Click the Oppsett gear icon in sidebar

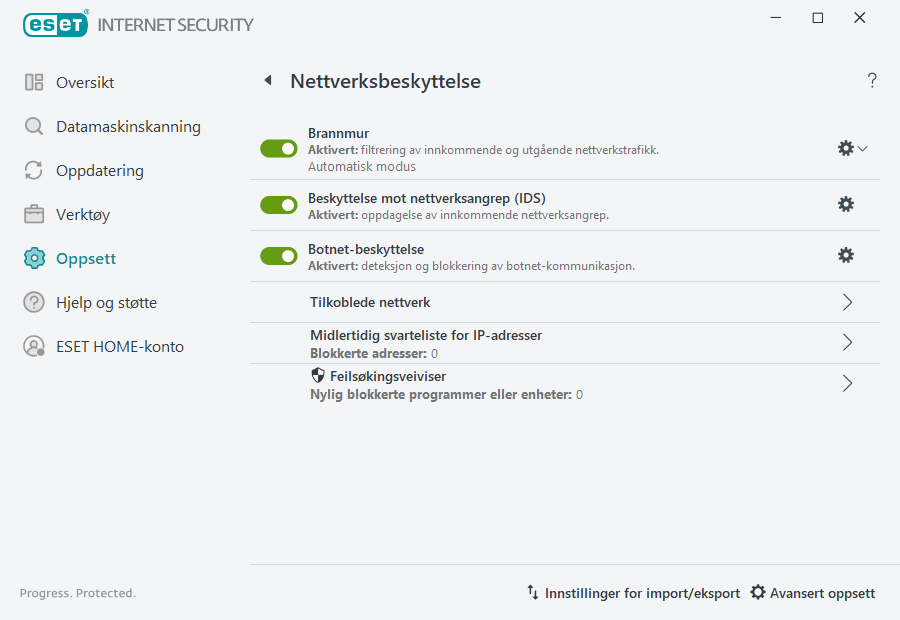(33, 258)
